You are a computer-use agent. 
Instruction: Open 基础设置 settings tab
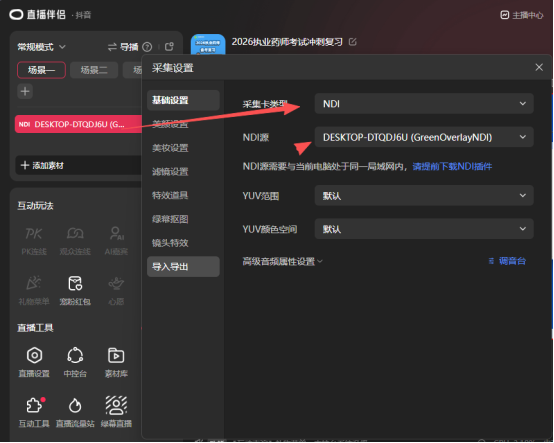(183, 100)
